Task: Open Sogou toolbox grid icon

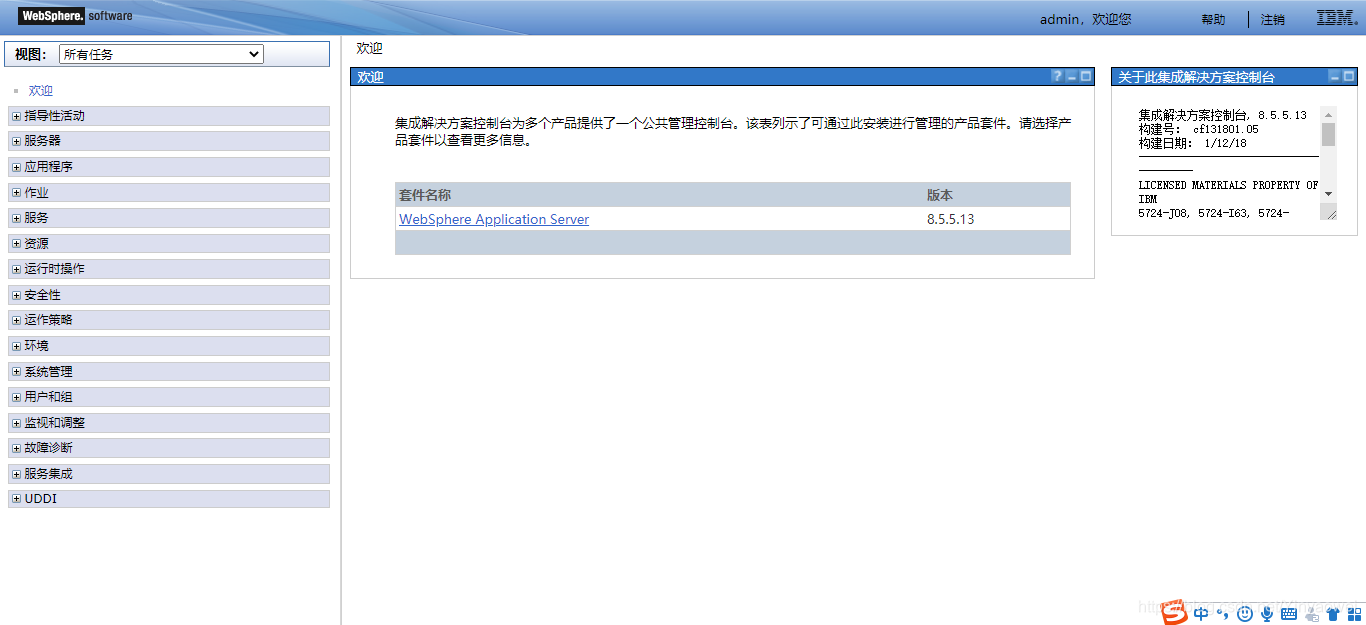Action: click(1354, 614)
